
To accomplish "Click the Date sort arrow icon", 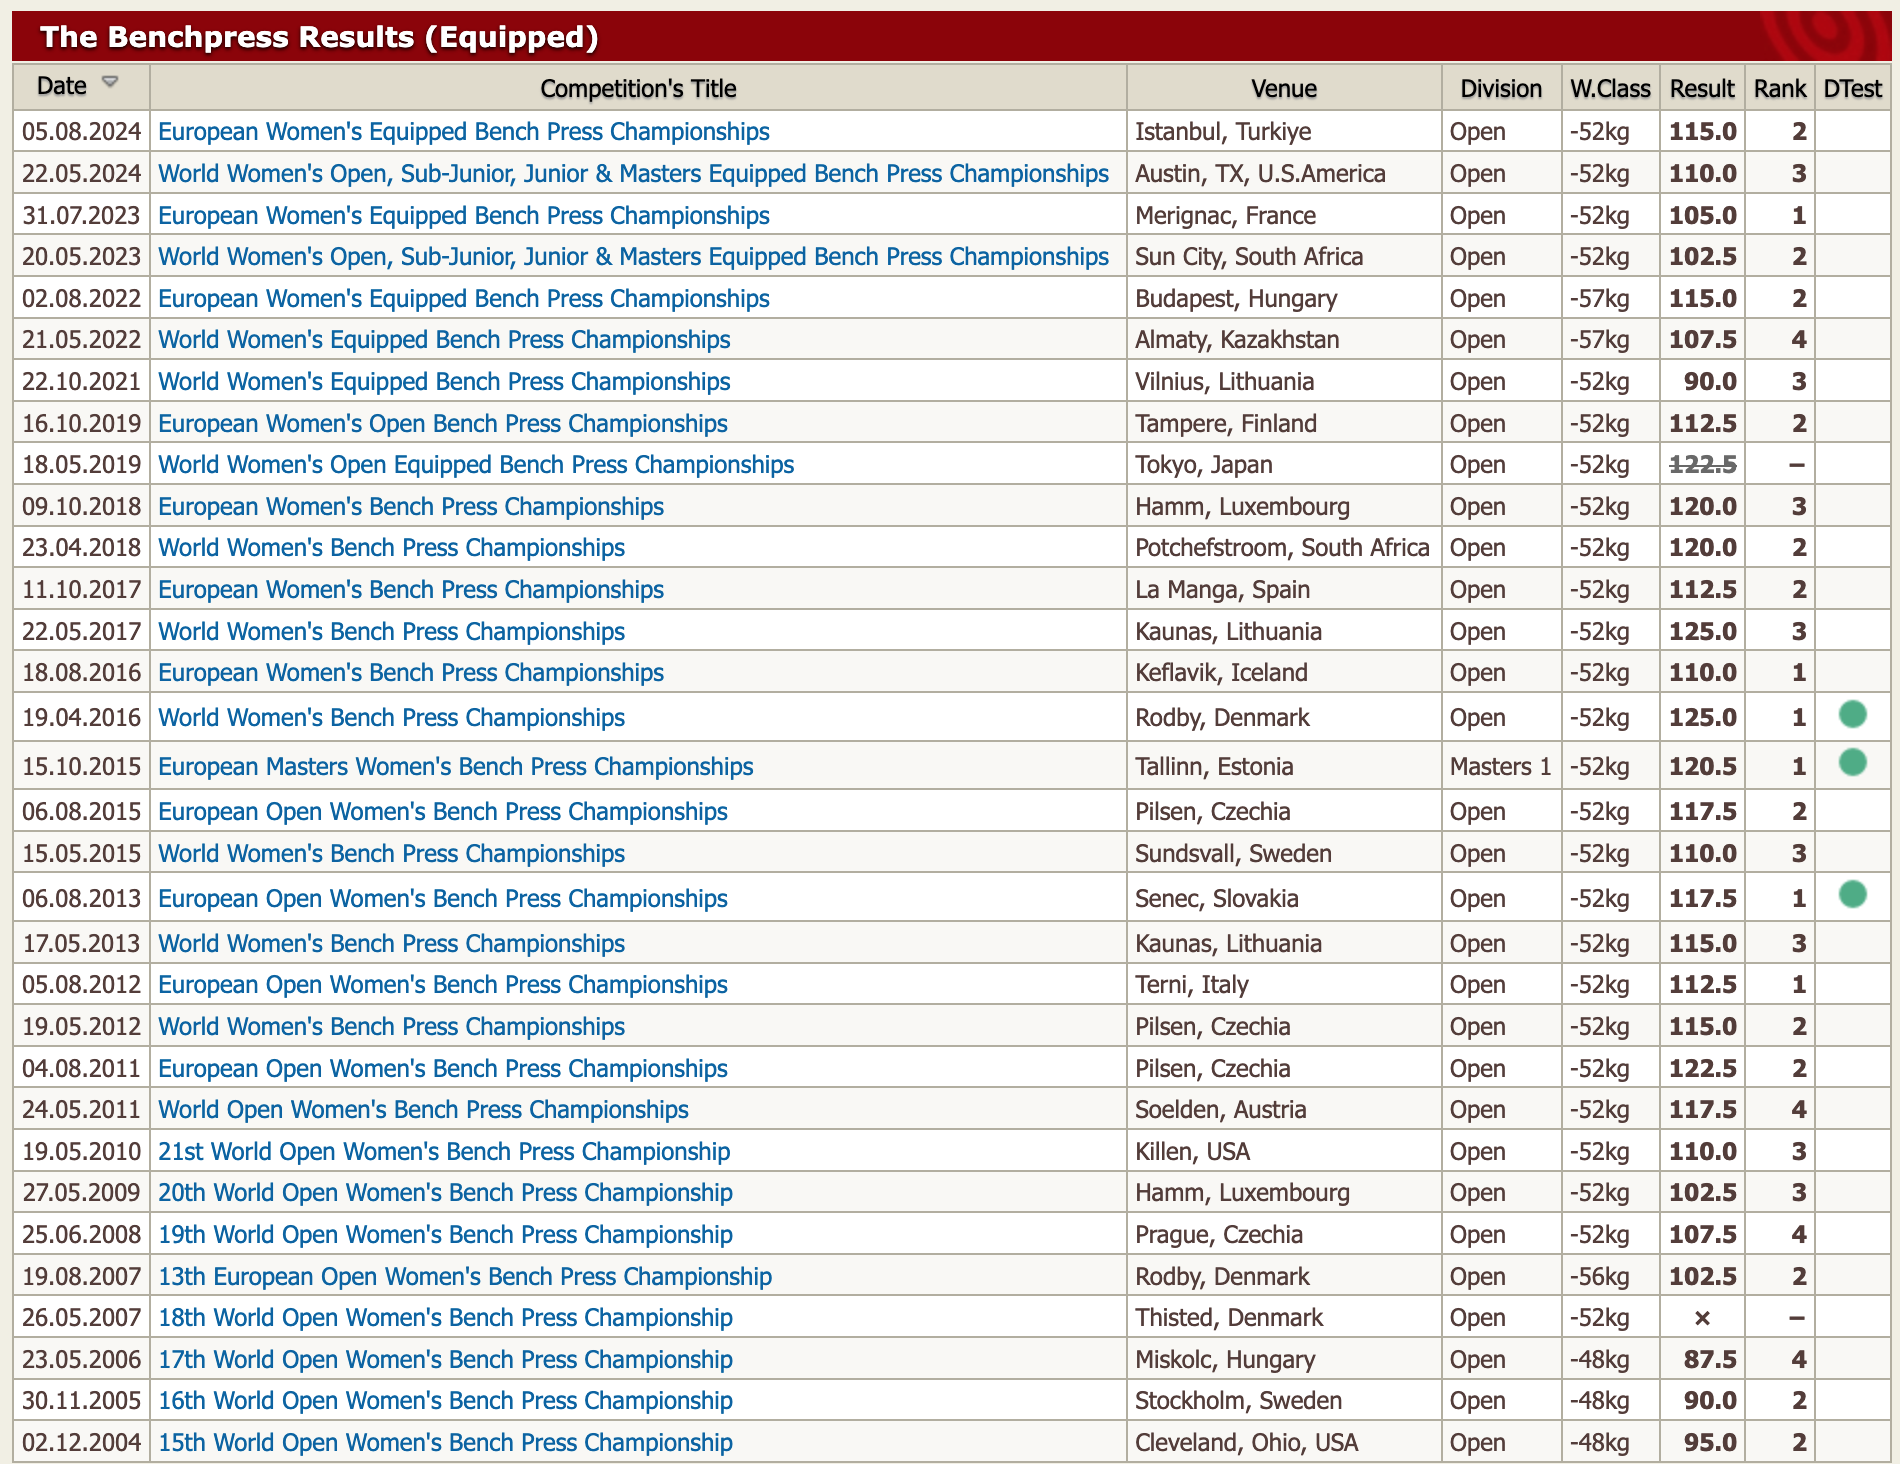I will [110, 82].
